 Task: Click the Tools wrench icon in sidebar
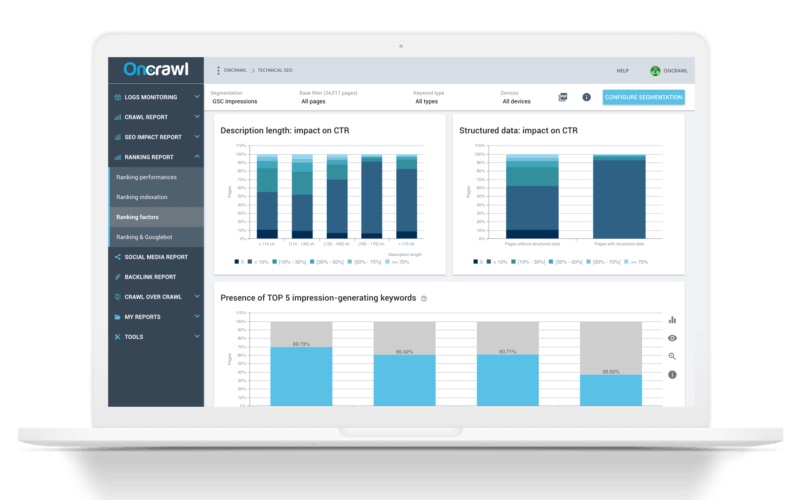point(118,337)
